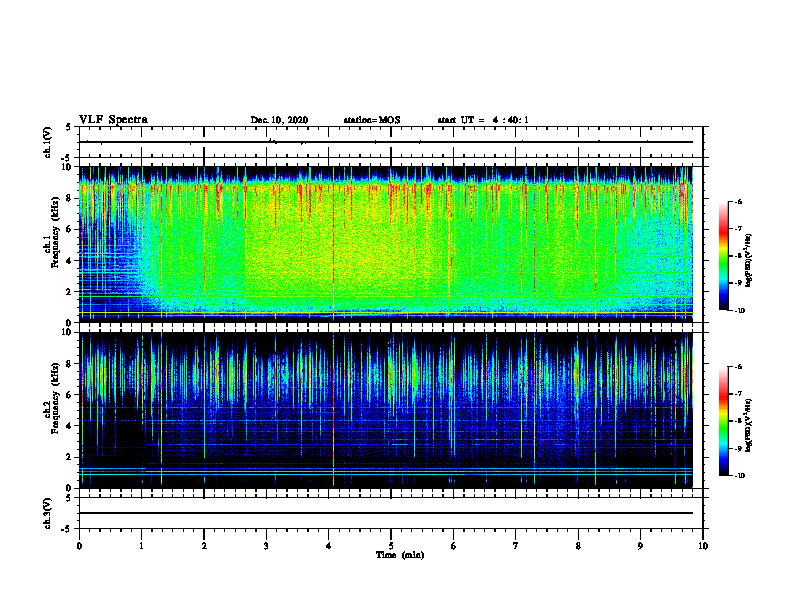Click the 'ch.1(V)' axis label
The width and height of the screenshot is (792, 612).
(47, 142)
